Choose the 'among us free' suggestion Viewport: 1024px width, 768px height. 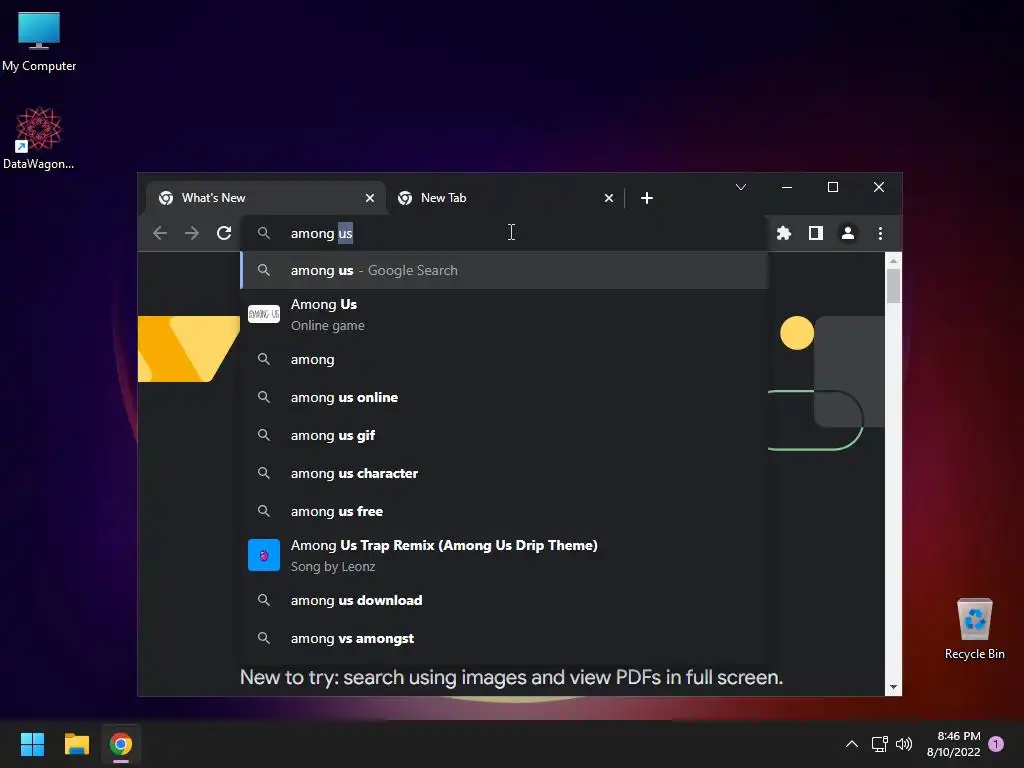click(x=505, y=511)
